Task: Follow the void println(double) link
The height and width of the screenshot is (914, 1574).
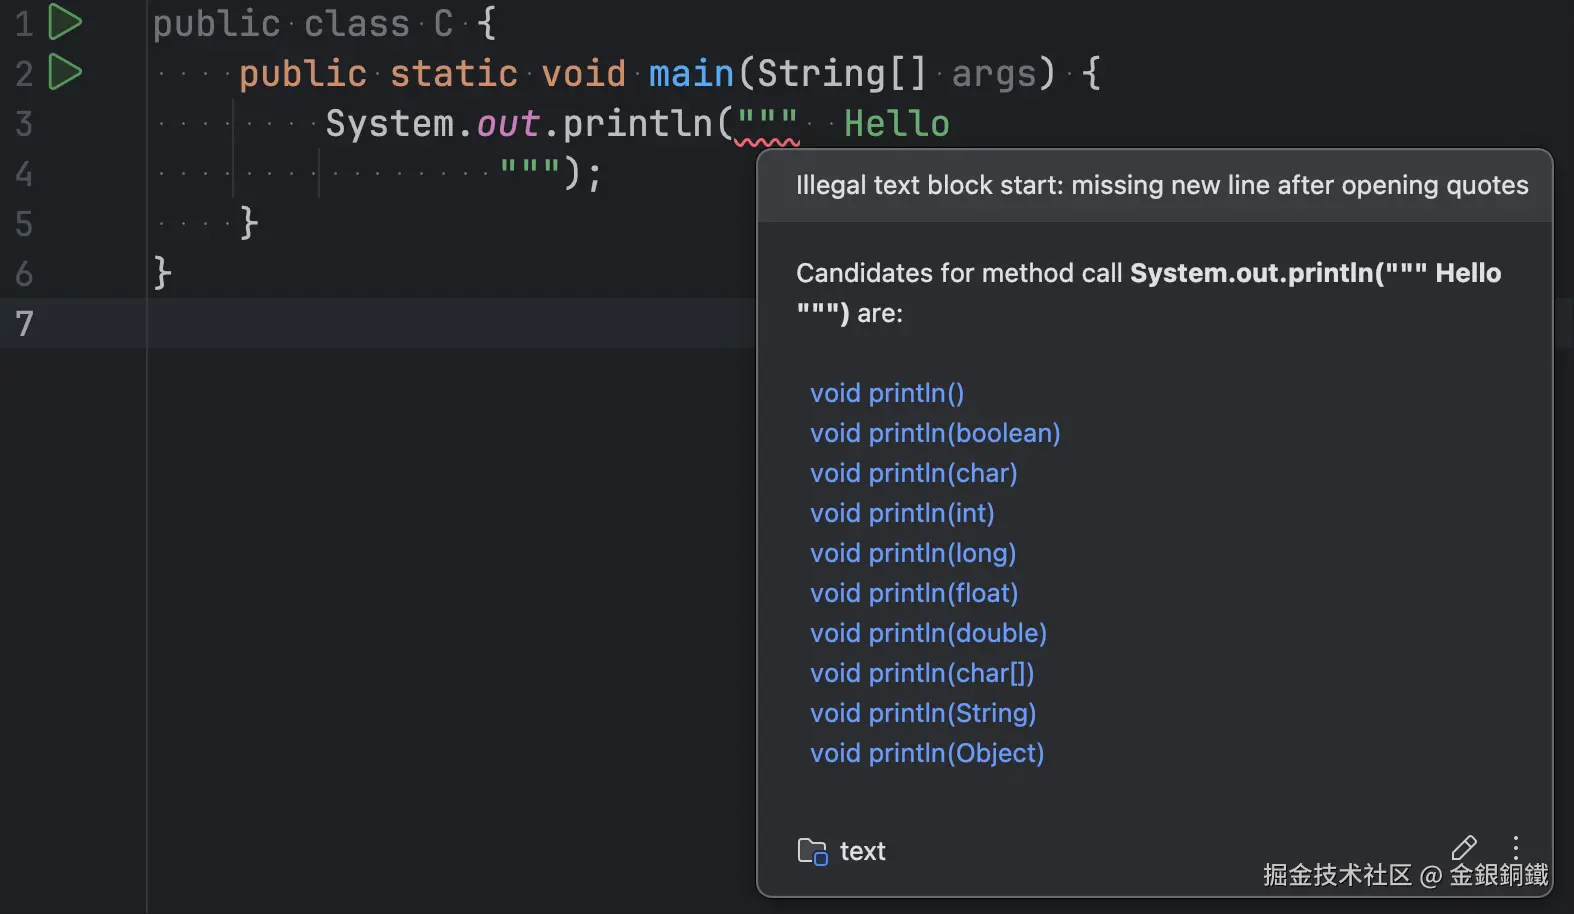Action: 928,633
